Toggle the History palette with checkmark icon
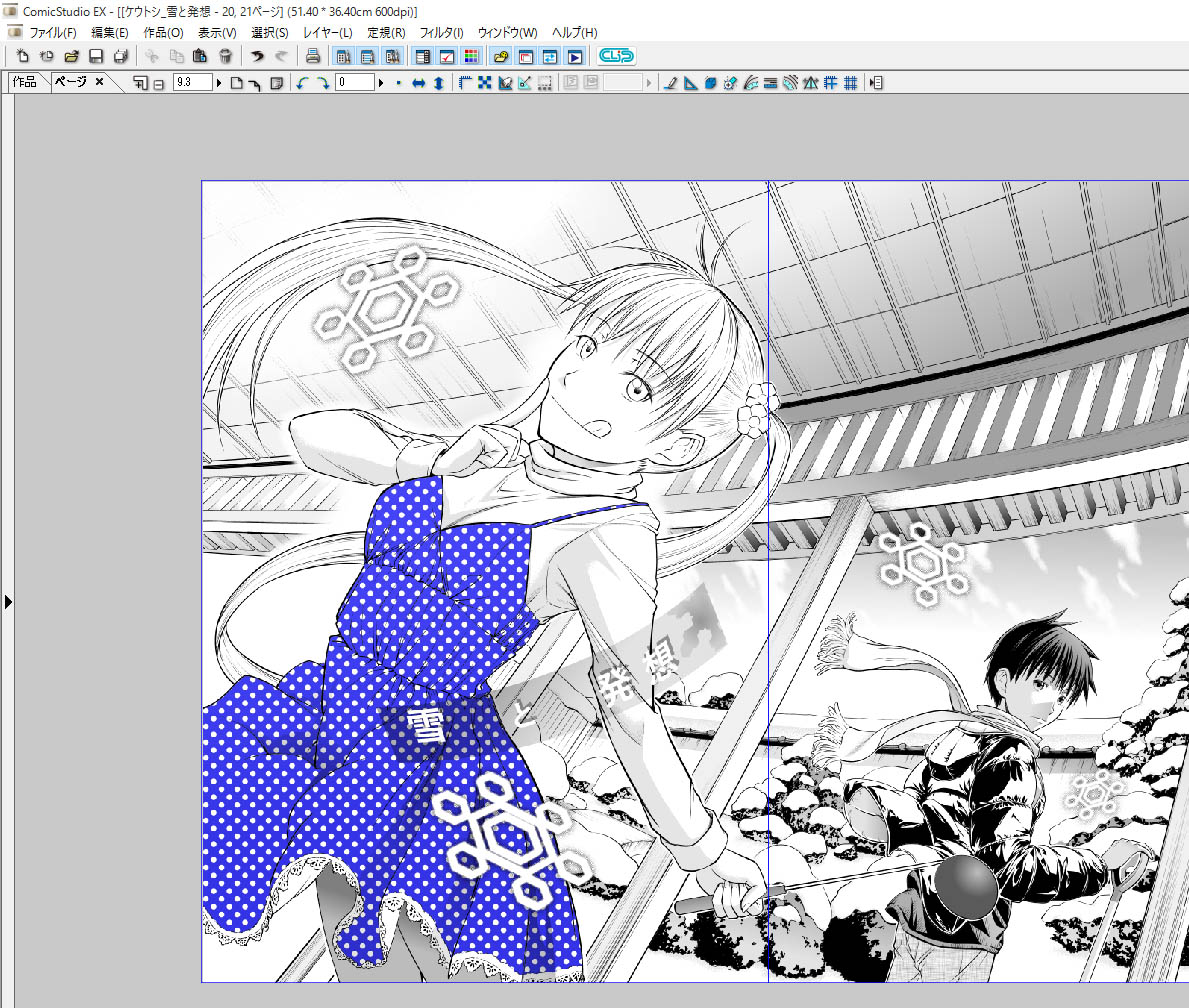Image resolution: width=1189 pixels, height=1008 pixels. (x=447, y=57)
